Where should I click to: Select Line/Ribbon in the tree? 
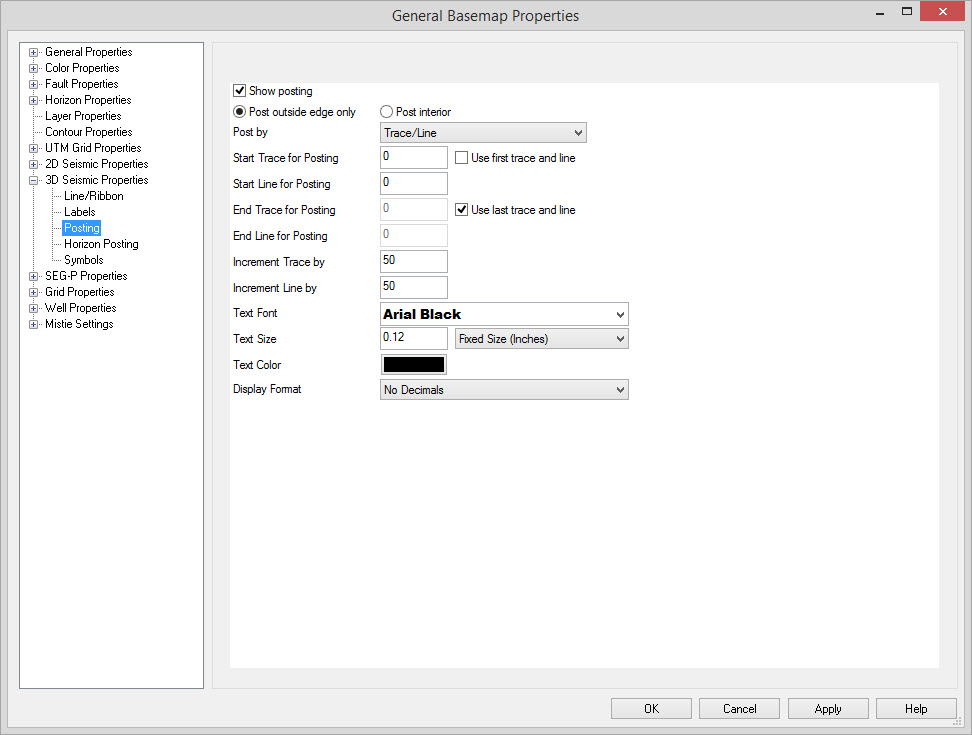click(94, 196)
